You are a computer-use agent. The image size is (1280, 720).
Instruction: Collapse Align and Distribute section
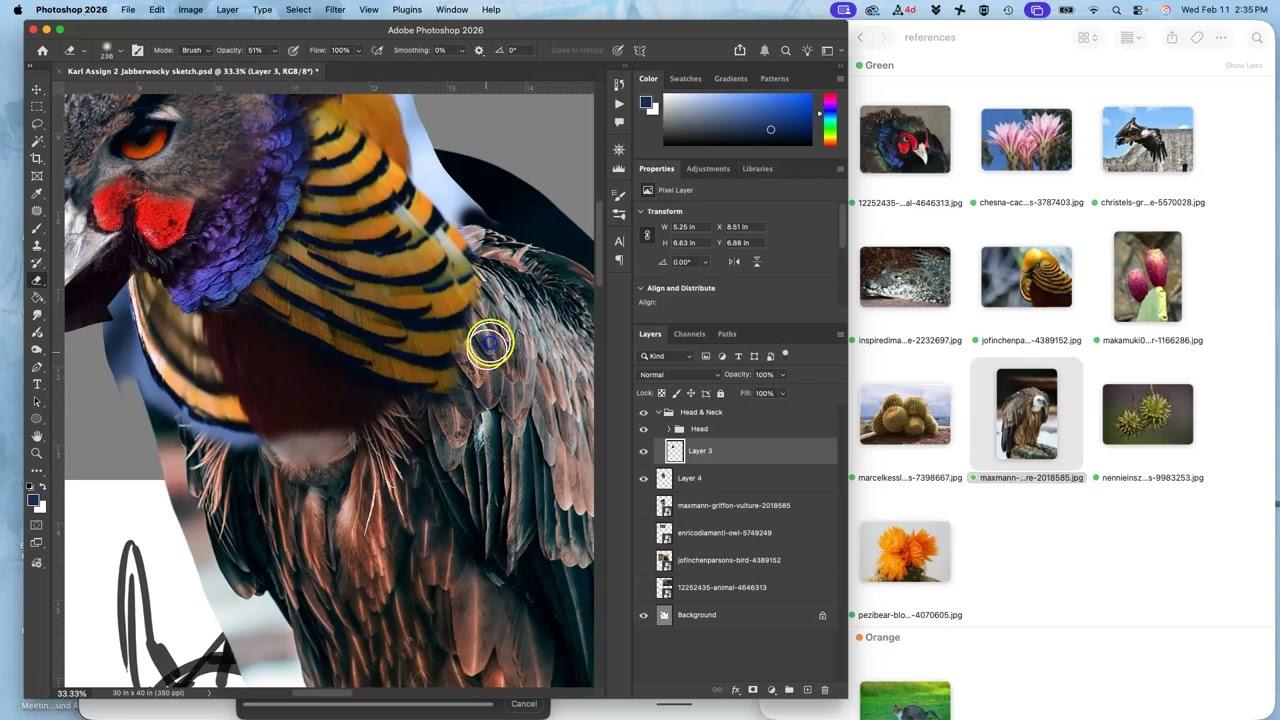(641, 288)
